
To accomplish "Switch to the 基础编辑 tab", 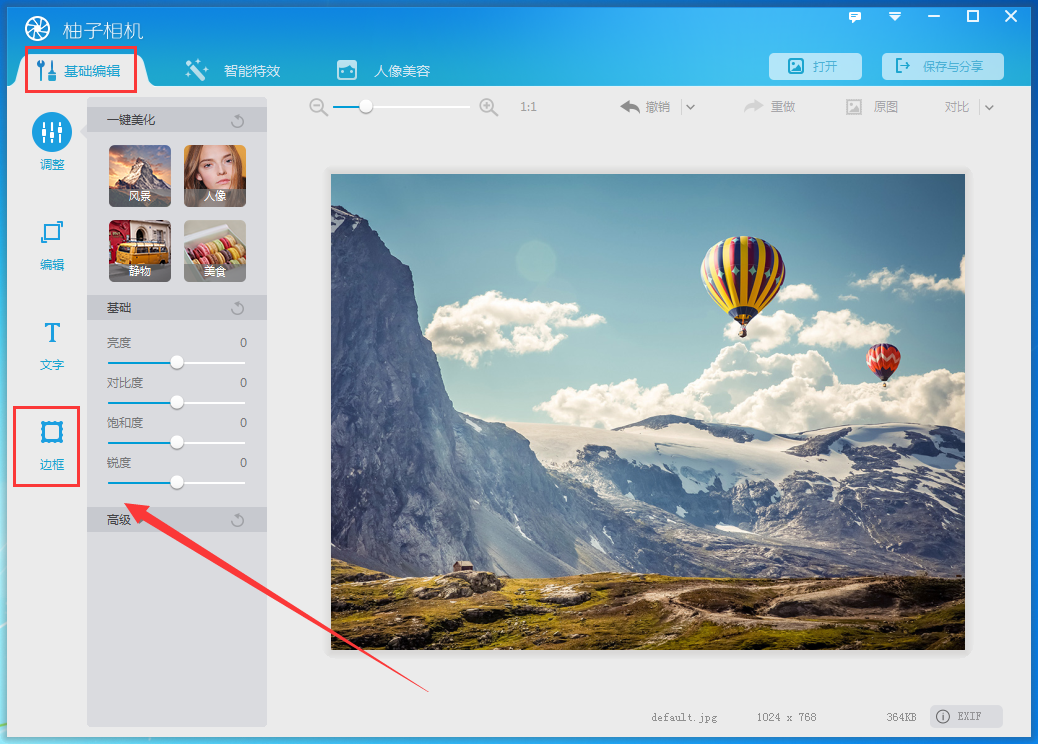I will (x=79, y=70).
